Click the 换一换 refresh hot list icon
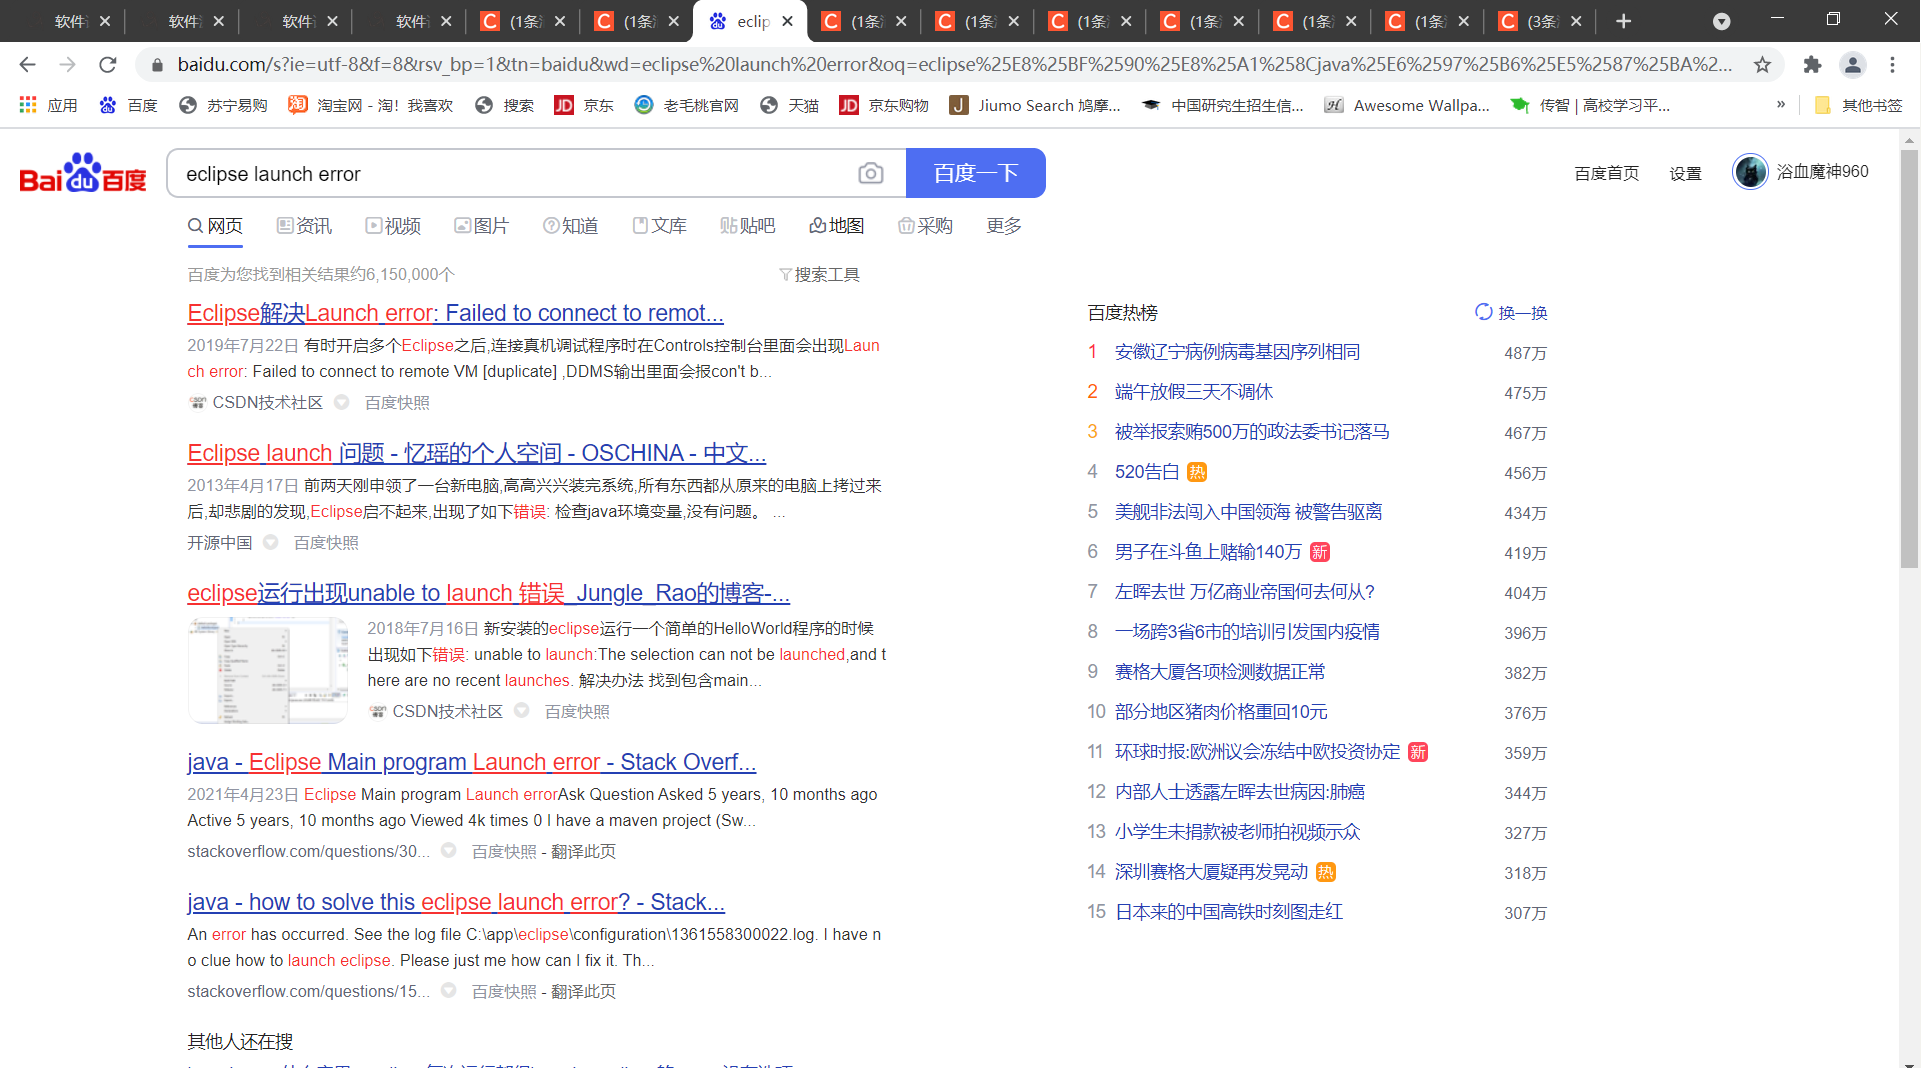Image resolution: width=1921 pixels, height=1068 pixels. [x=1484, y=312]
